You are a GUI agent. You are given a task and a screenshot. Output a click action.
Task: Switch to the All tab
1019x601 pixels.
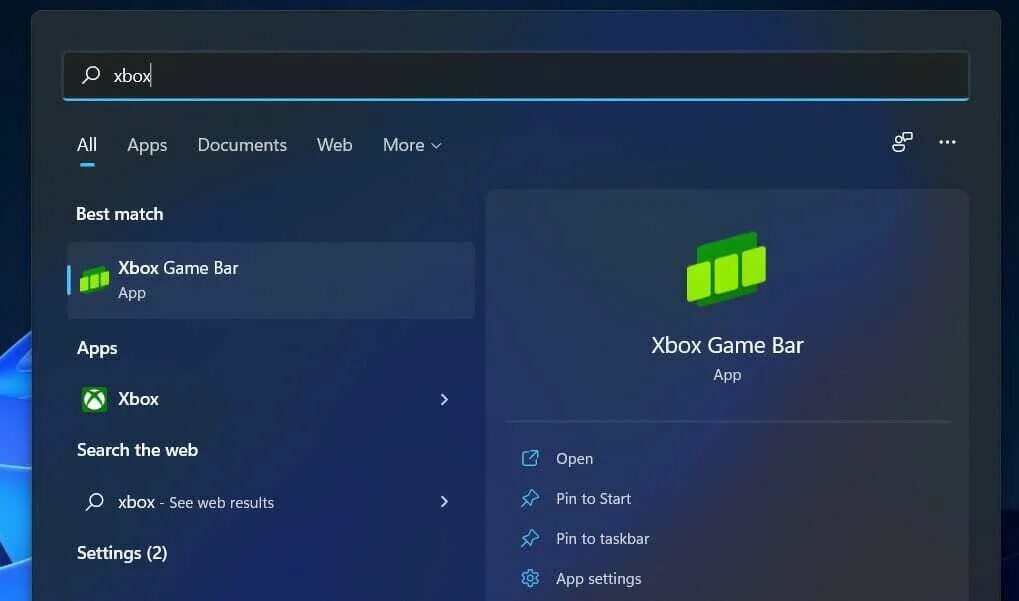click(87, 145)
